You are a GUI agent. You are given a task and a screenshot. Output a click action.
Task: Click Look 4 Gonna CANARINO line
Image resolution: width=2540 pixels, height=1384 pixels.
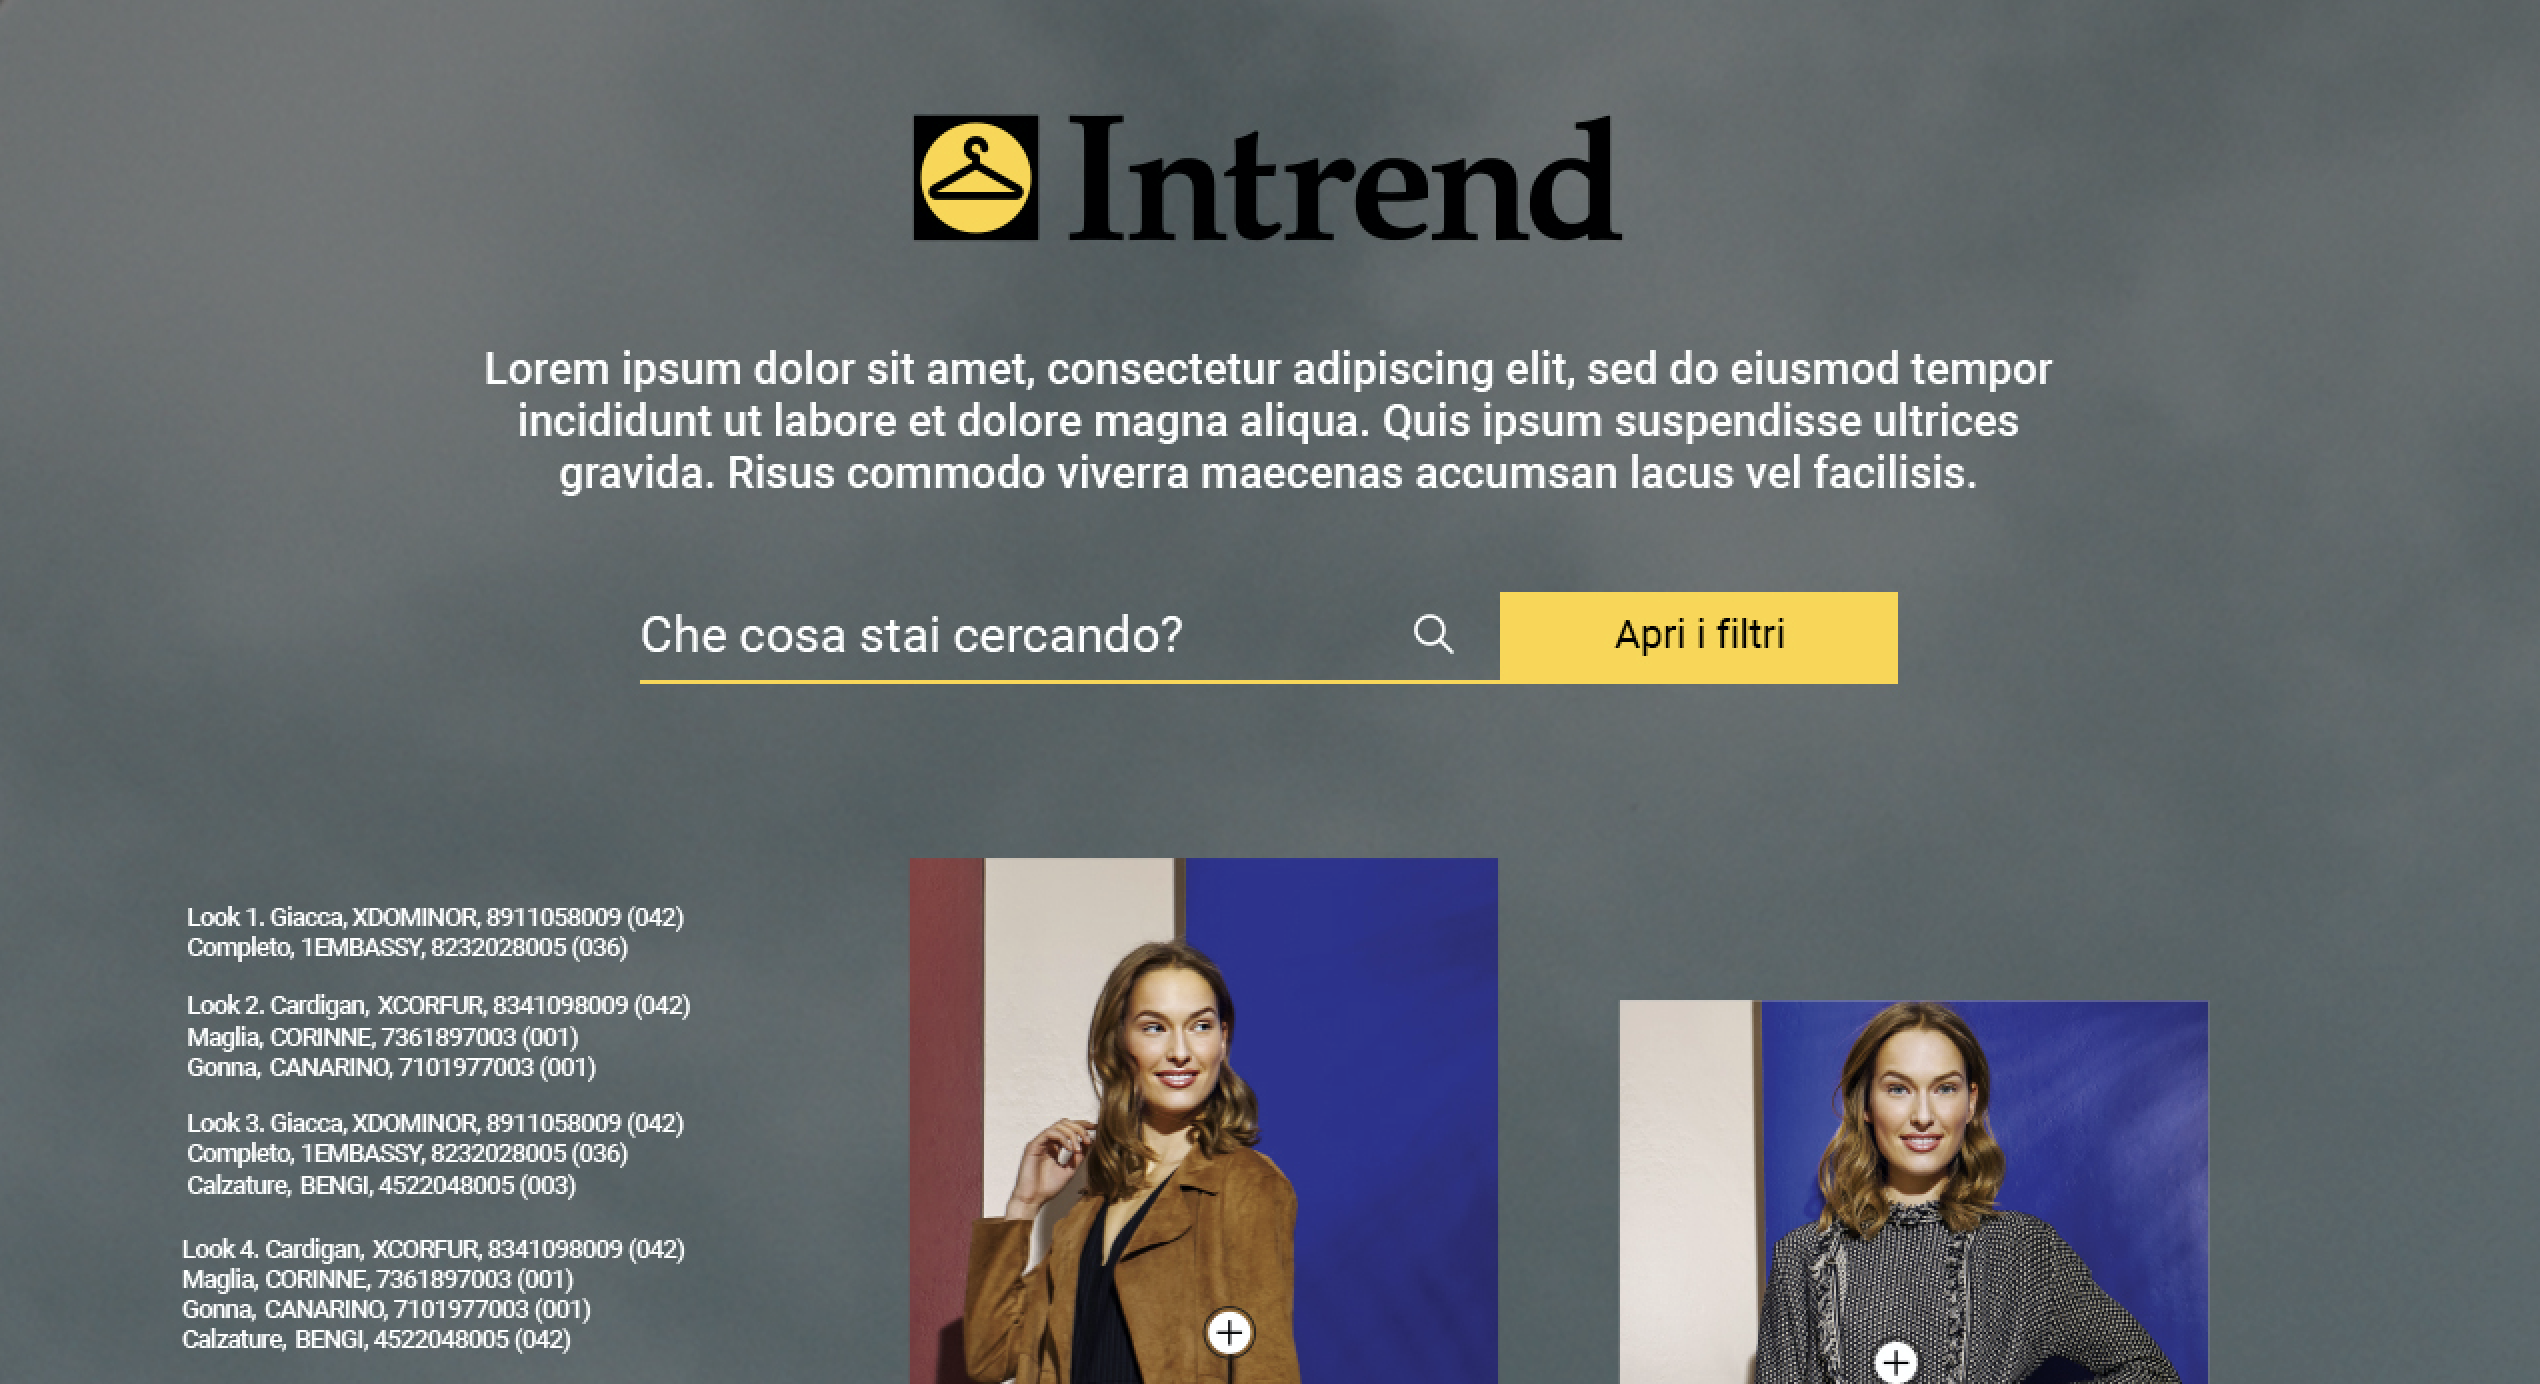(386, 1309)
